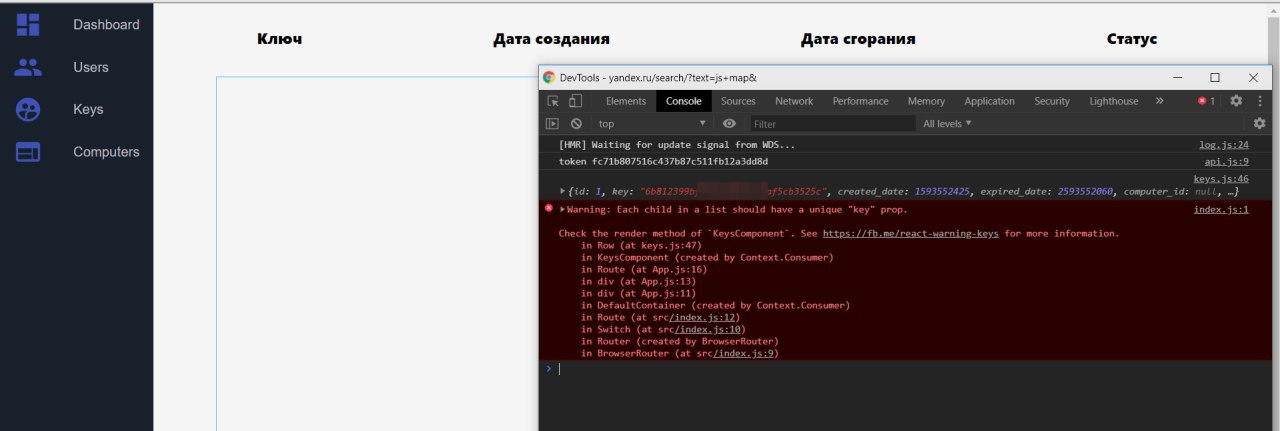This screenshot has width=1280, height=431.
Task: Click the Ключ column header
Action: [x=280, y=39]
